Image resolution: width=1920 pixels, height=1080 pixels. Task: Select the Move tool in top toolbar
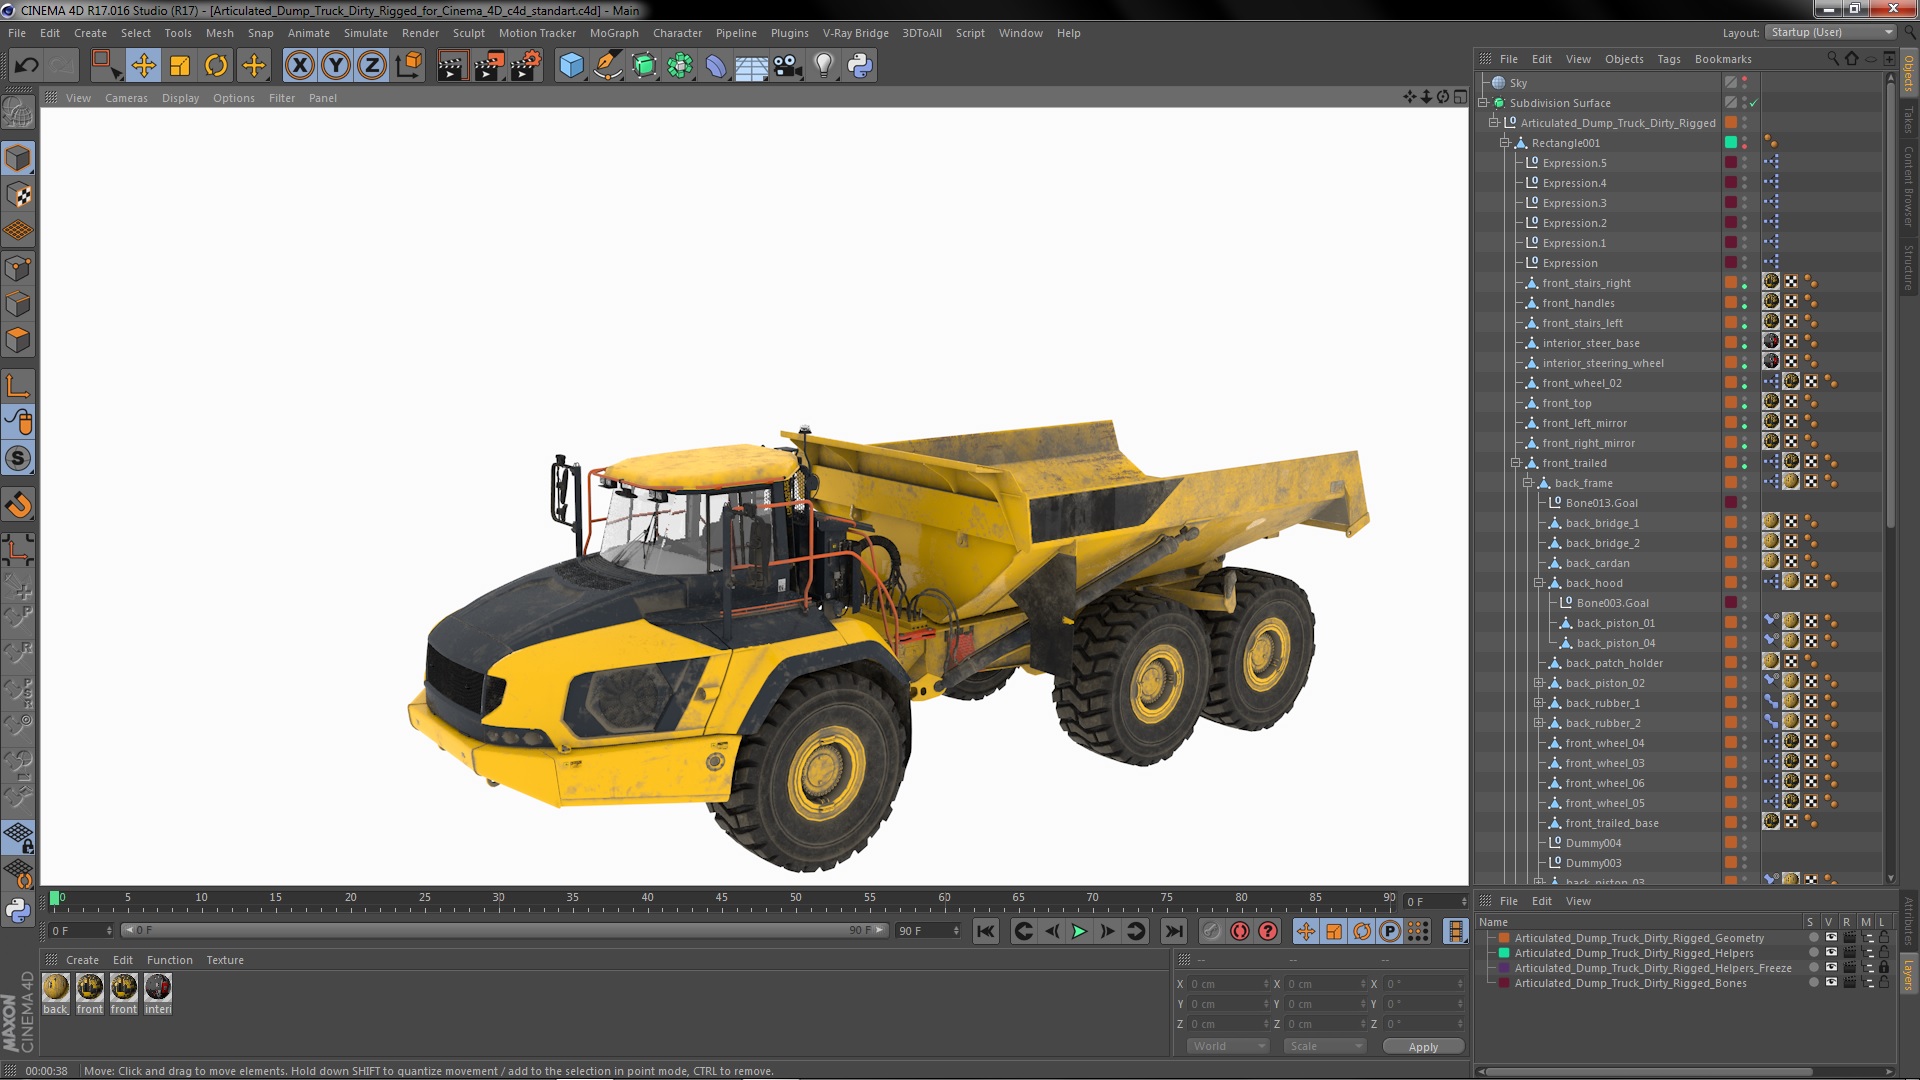[x=143, y=66]
